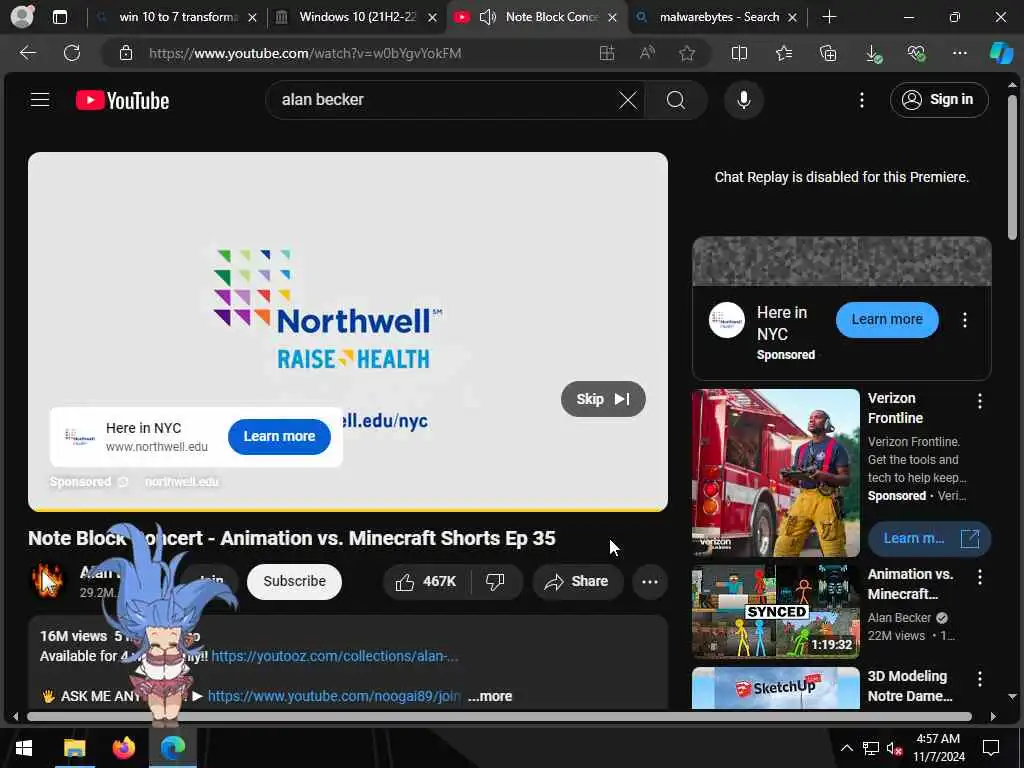
Task: Launch Firefox from the taskbar
Action: [x=123, y=748]
